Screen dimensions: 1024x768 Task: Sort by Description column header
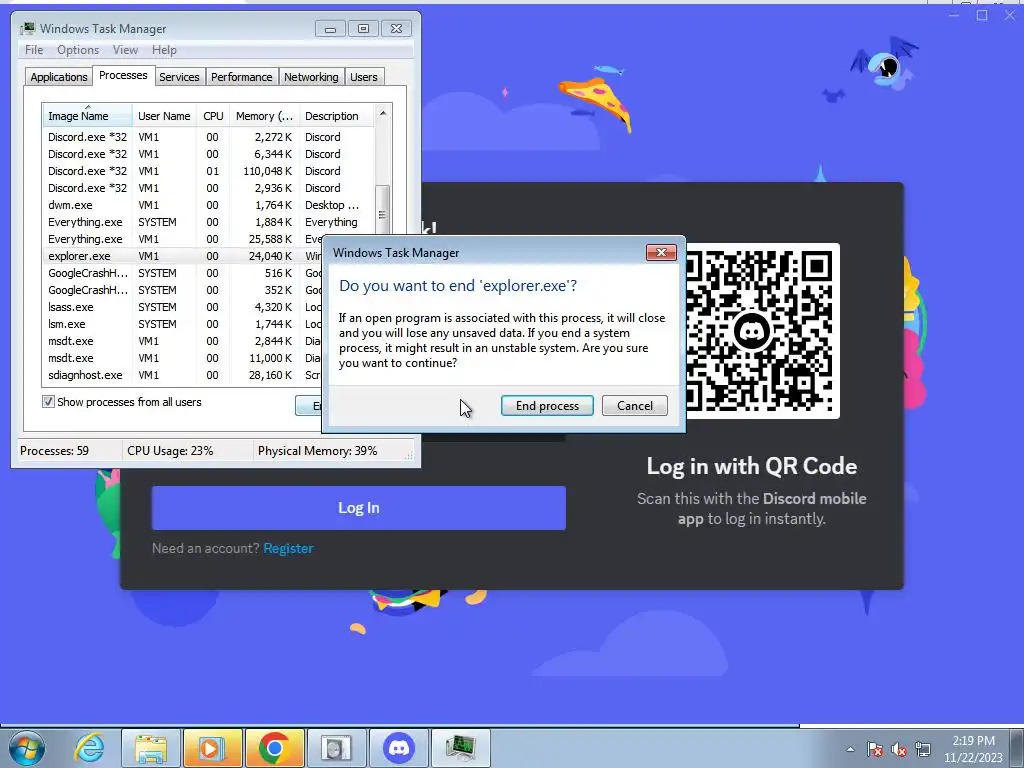click(x=336, y=116)
